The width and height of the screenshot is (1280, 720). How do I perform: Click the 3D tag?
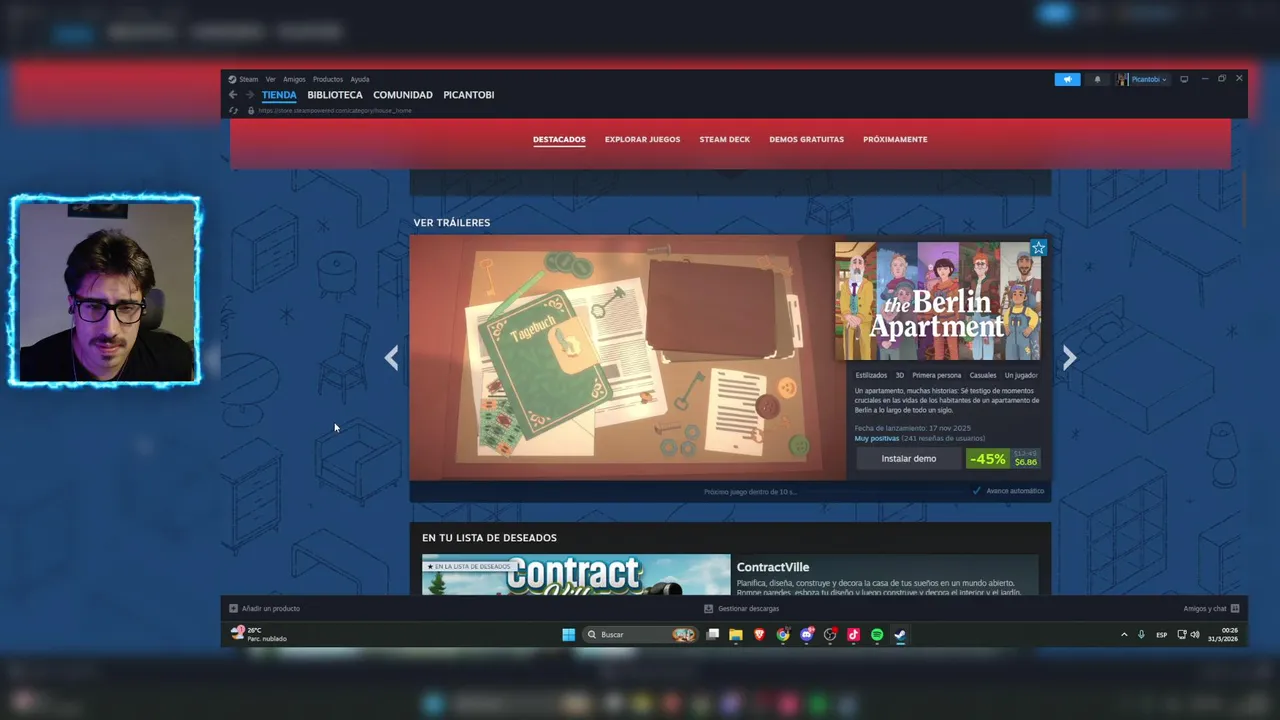(900, 375)
